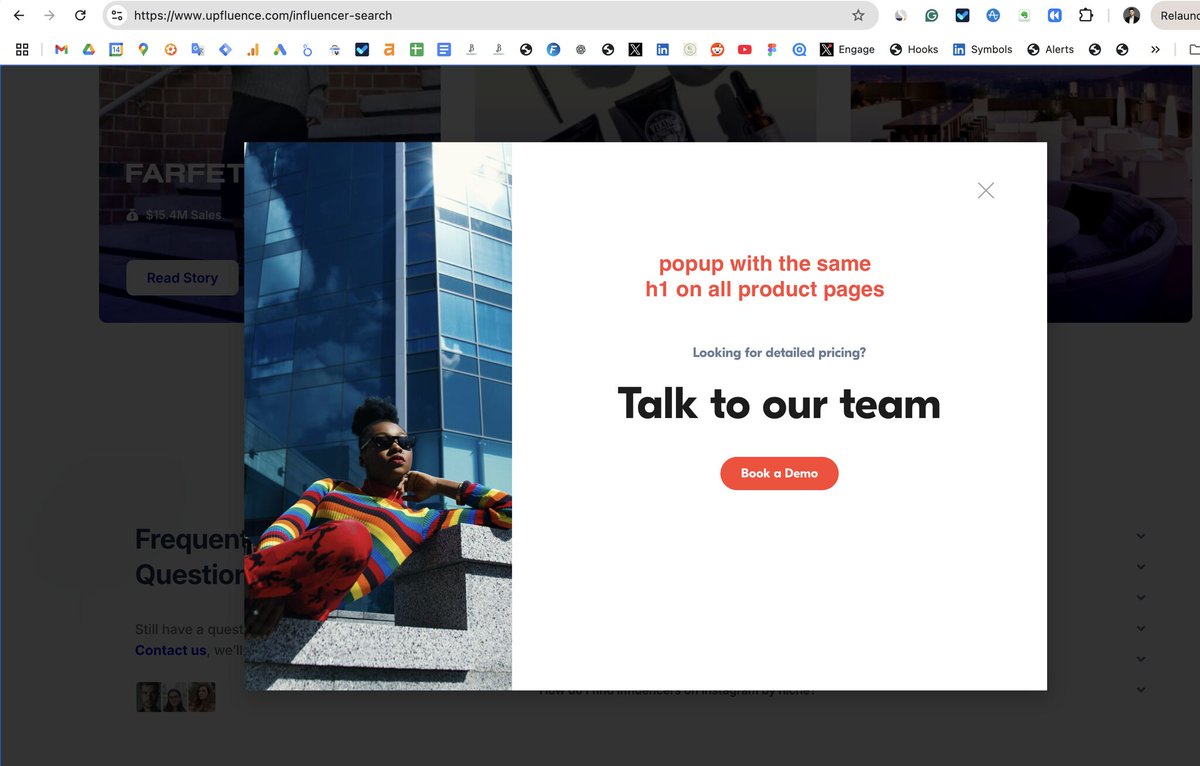
Task: Open the Hooks bookmark
Action: [914, 49]
